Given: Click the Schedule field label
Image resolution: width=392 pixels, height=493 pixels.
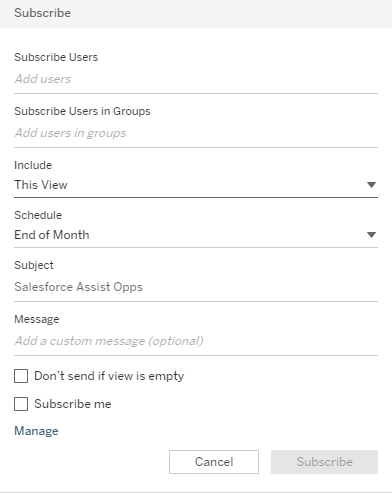Looking at the screenshot, I should (x=38, y=215).
